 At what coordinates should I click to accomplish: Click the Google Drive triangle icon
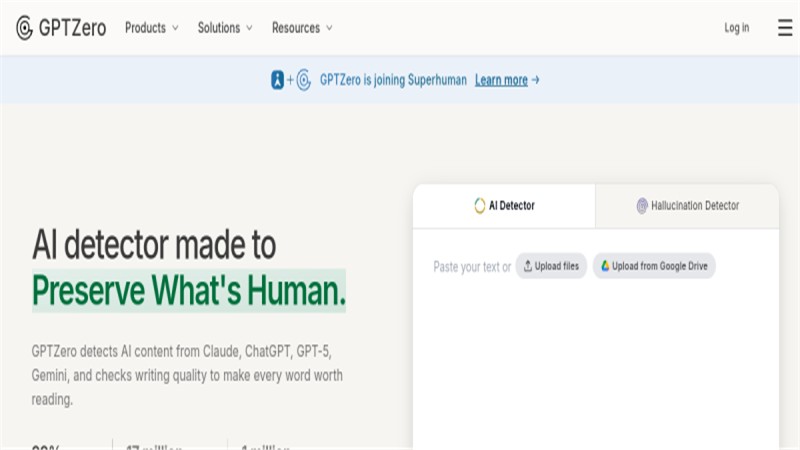tap(605, 266)
